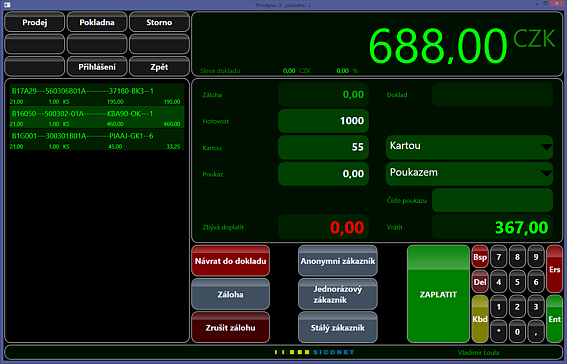Image resolution: width=567 pixels, height=364 pixels.
Task: Expand the Poukazem voucher type dropdown
Action: [x=469, y=174]
